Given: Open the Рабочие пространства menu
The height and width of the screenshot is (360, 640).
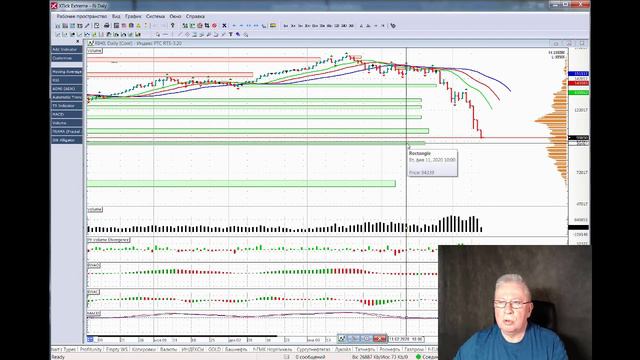Looking at the screenshot, I should click(x=82, y=16).
